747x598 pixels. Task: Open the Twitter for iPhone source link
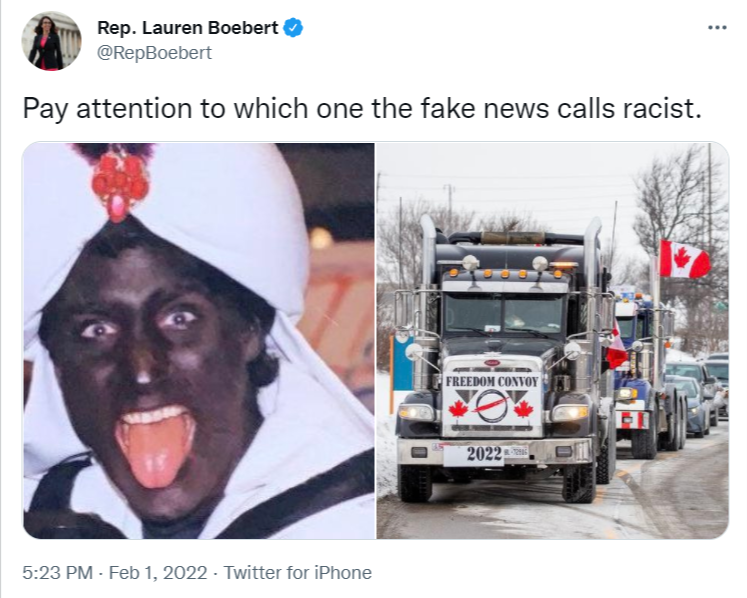click(x=298, y=572)
